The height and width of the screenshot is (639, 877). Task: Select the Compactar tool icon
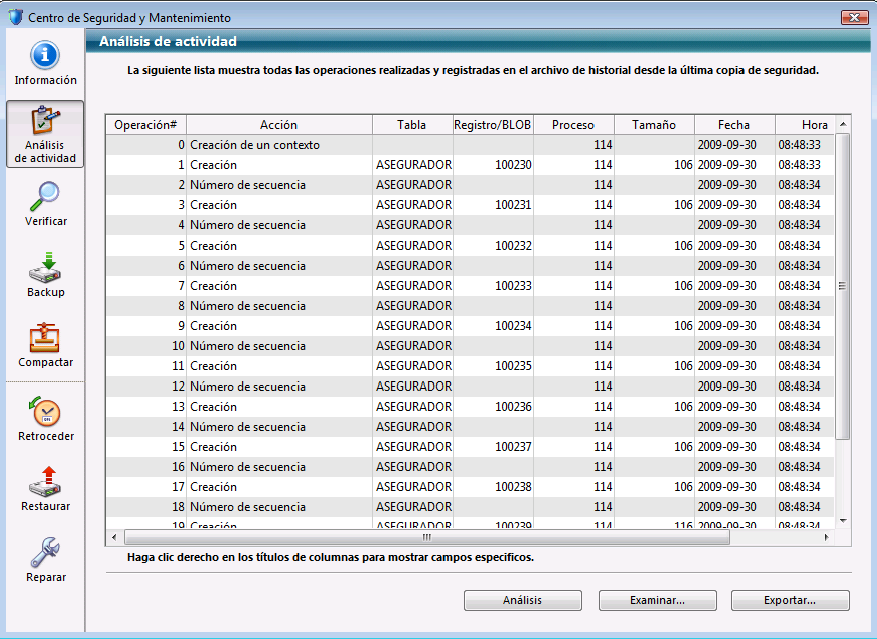click(45, 338)
